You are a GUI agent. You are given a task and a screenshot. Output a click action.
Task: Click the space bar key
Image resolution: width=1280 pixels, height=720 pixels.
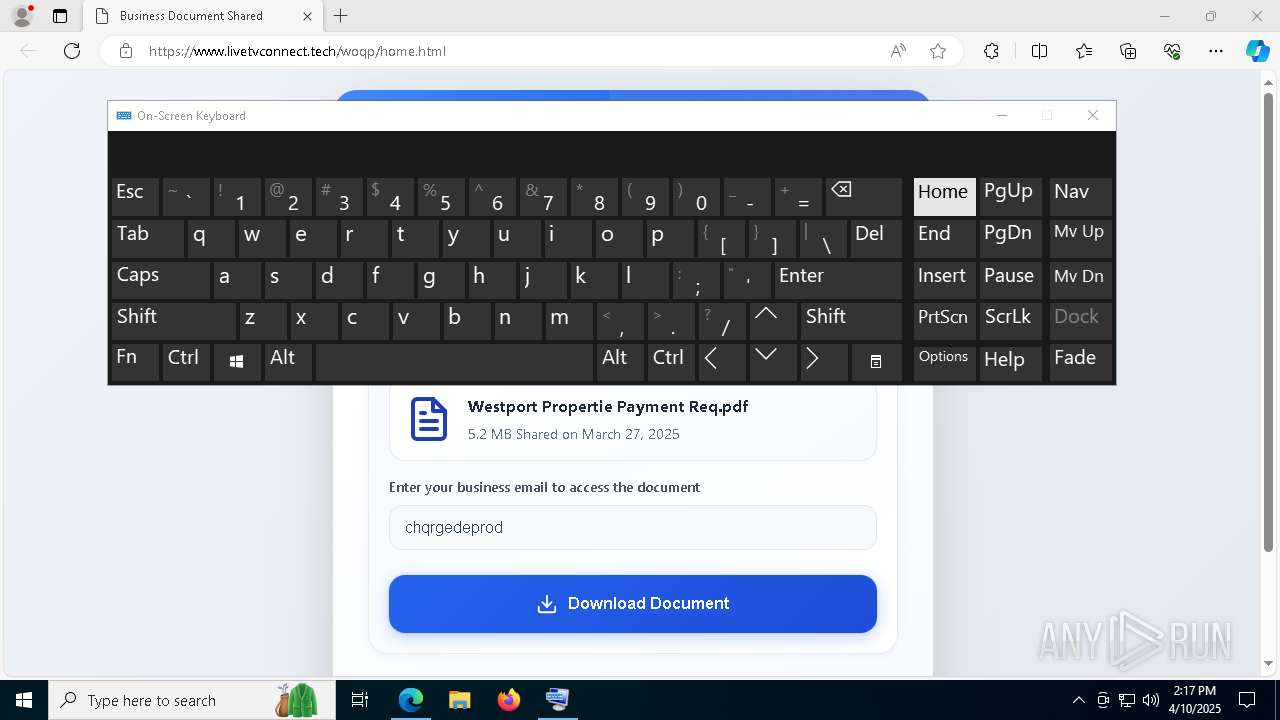455,362
